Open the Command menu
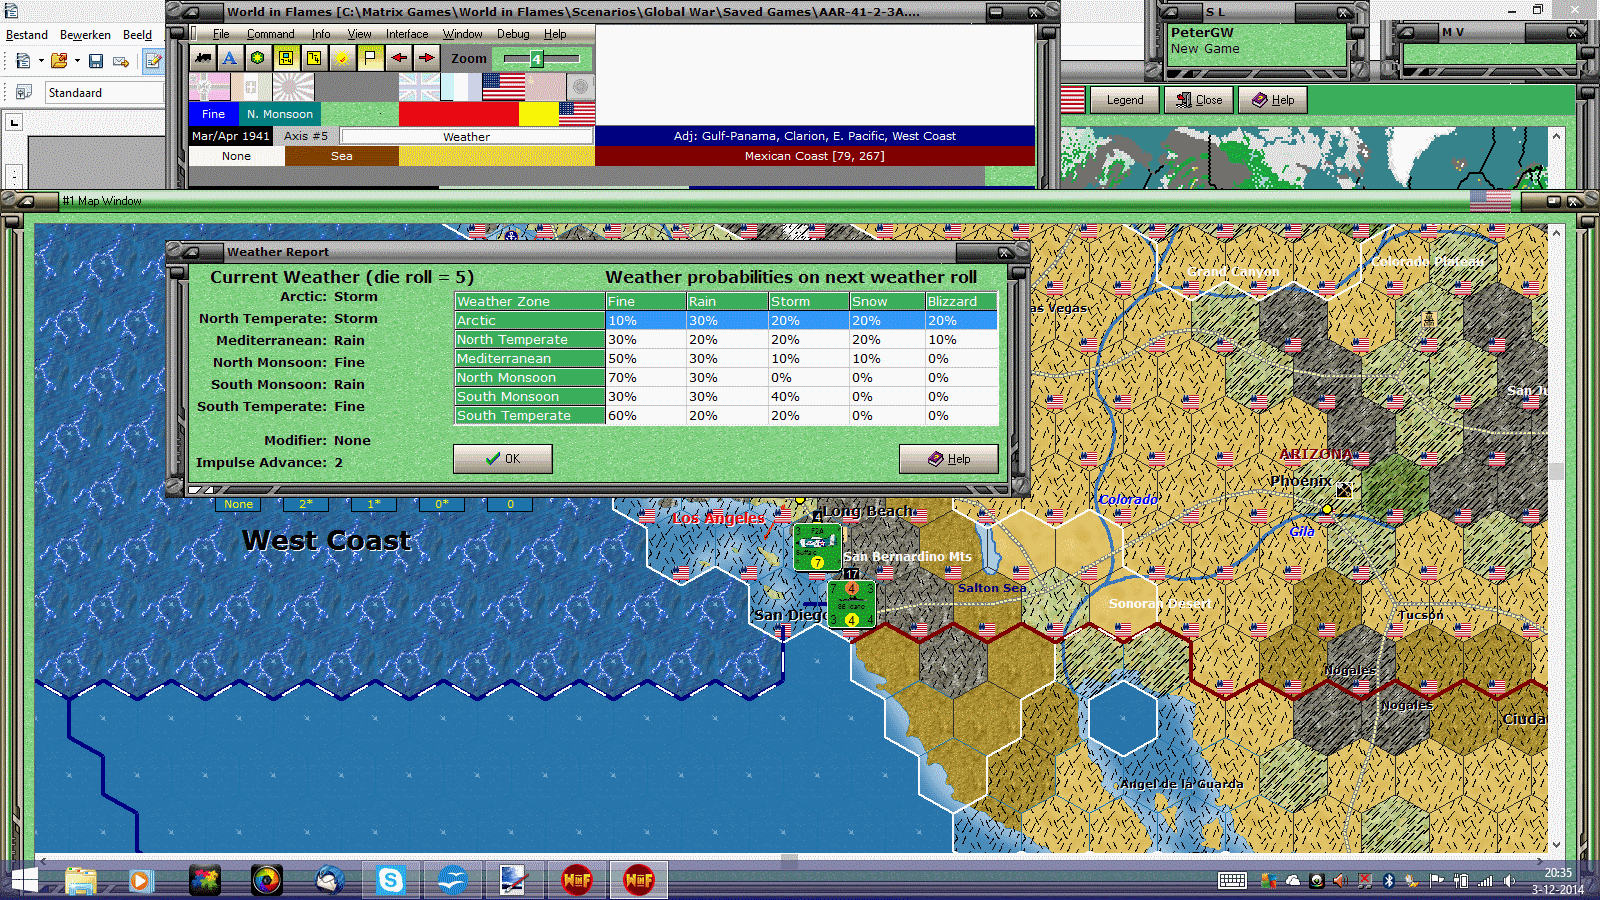The height and width of the screenshot is (900, 1600). tap(271, 34)
